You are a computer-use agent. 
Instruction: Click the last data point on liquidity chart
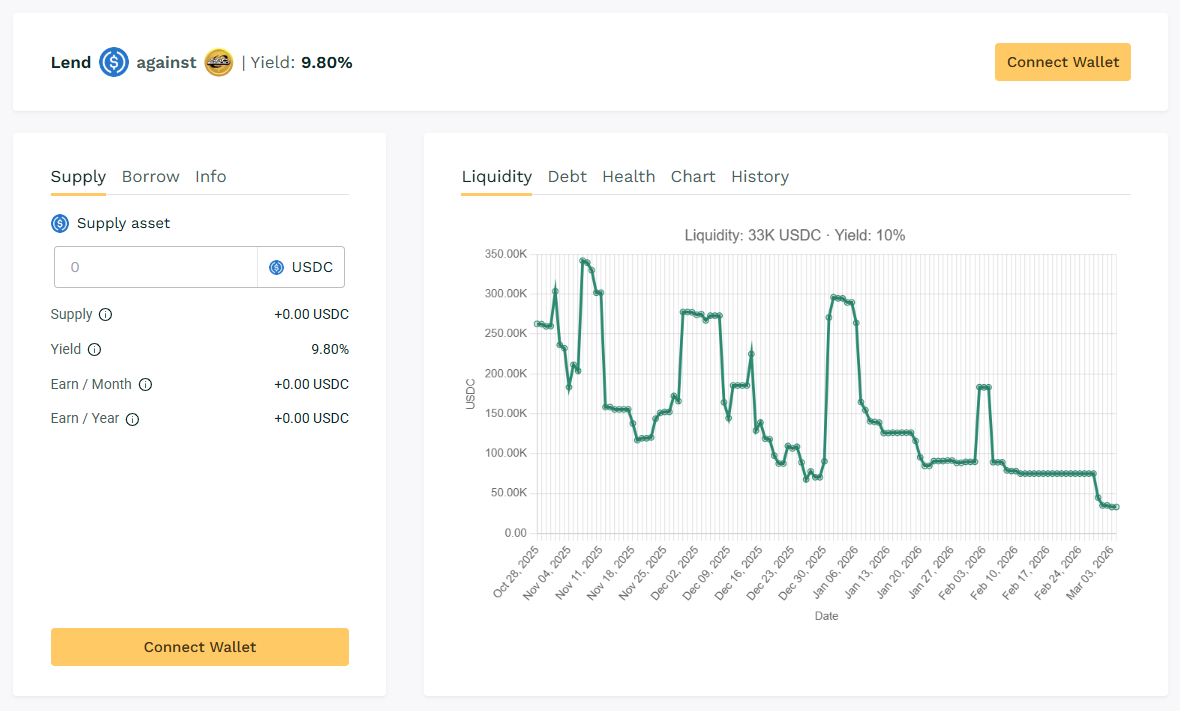point(1116,507)
